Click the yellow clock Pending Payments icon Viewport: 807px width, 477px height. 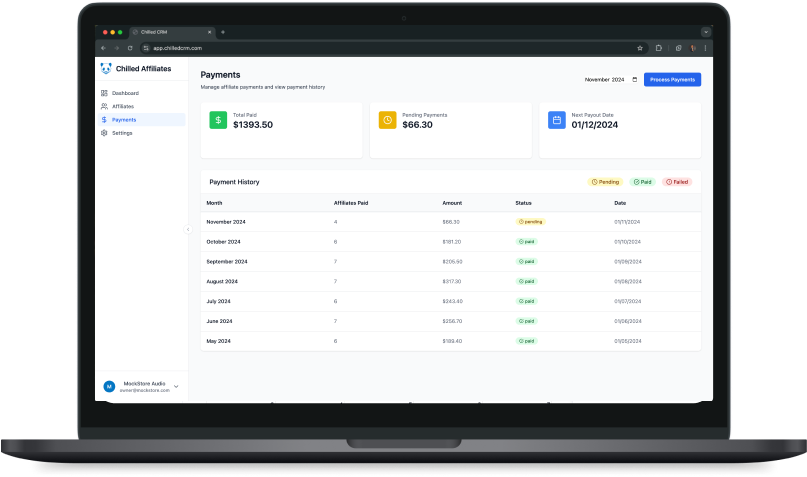[387, 120]
